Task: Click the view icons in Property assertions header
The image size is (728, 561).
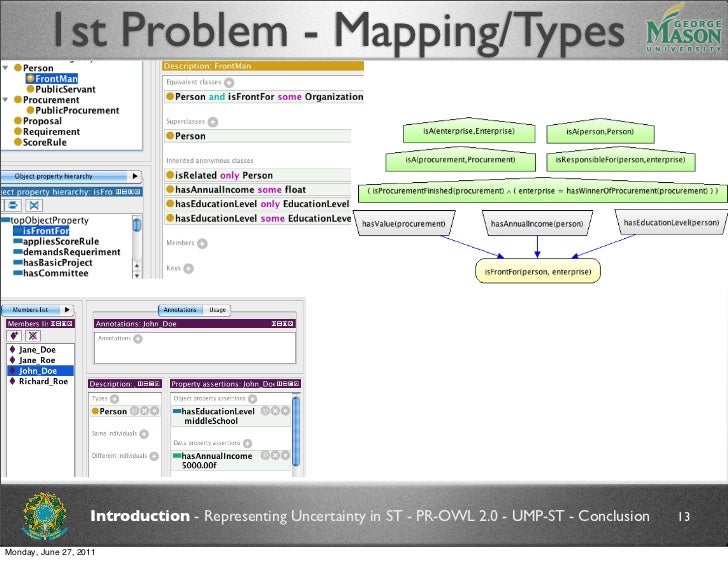Action: [x=288, y=384]
